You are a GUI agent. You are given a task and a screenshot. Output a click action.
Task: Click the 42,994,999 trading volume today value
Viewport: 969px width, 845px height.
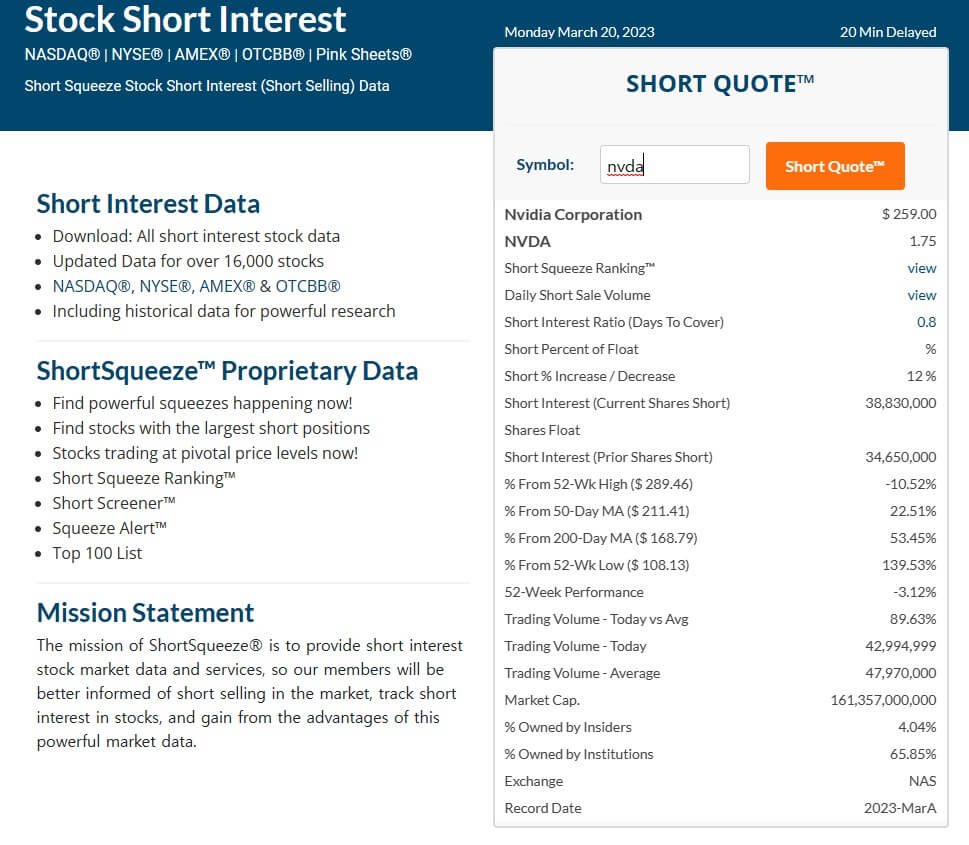pyautogui.click(x=900, y=646)
